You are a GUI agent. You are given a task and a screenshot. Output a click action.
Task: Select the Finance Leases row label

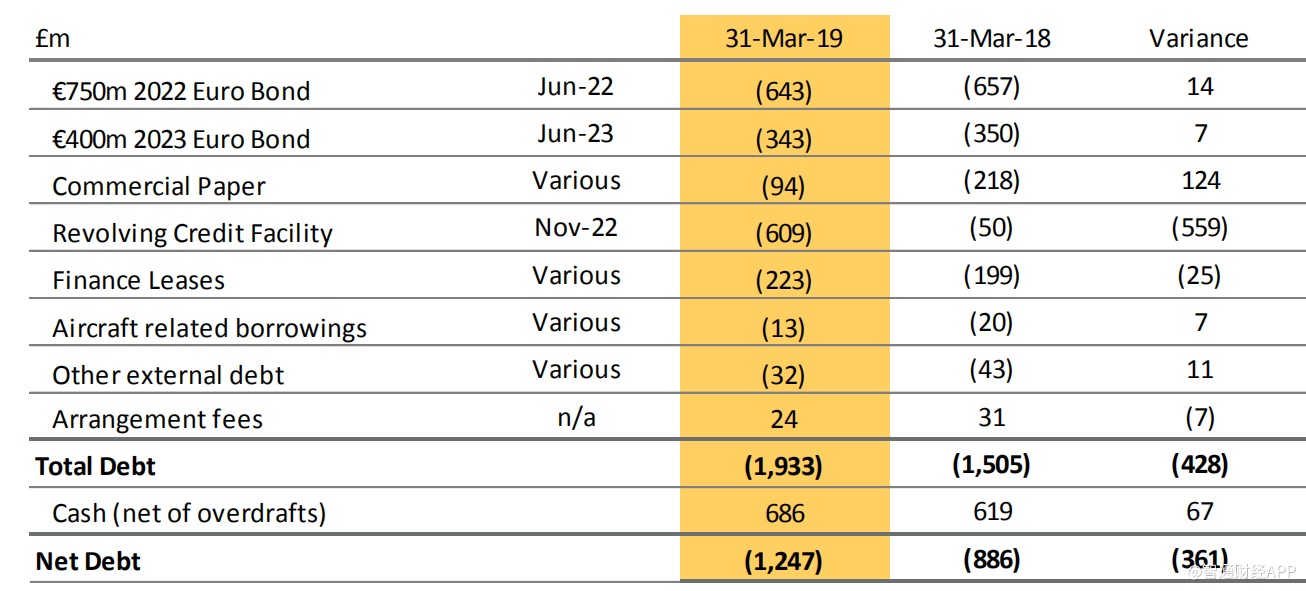click(138, 281)
